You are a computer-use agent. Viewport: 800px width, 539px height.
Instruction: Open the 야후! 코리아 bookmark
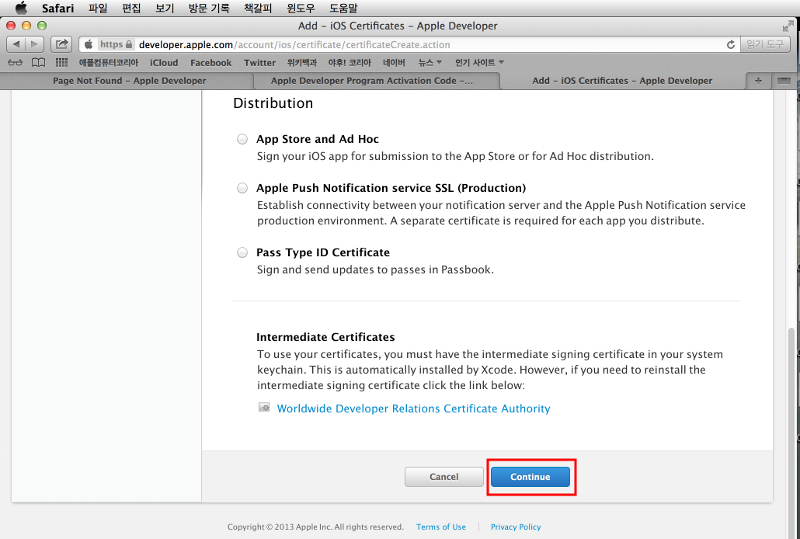coord(349,62)
